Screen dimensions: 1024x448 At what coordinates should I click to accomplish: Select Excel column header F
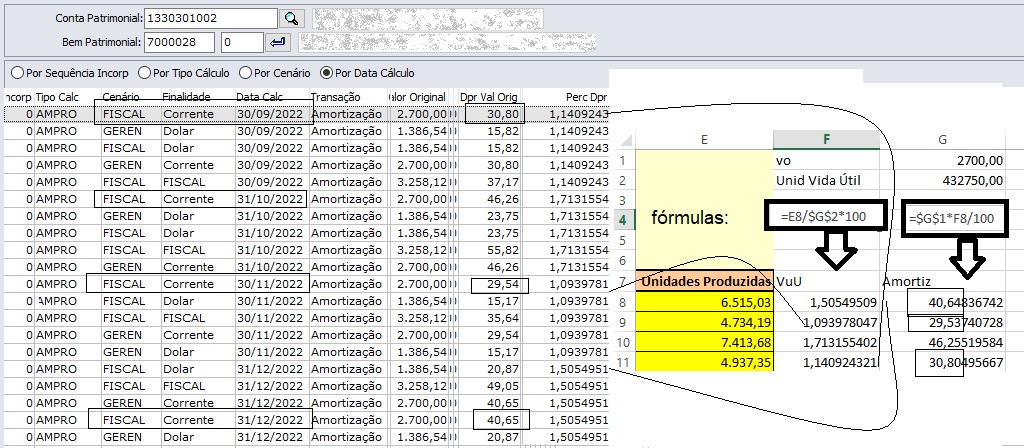point(826,139)
